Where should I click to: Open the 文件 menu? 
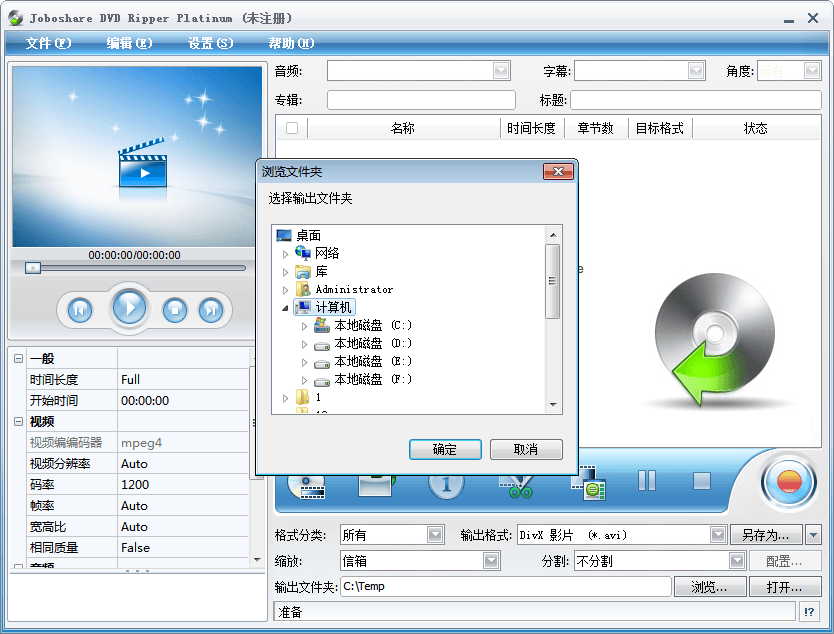[48, 43]
